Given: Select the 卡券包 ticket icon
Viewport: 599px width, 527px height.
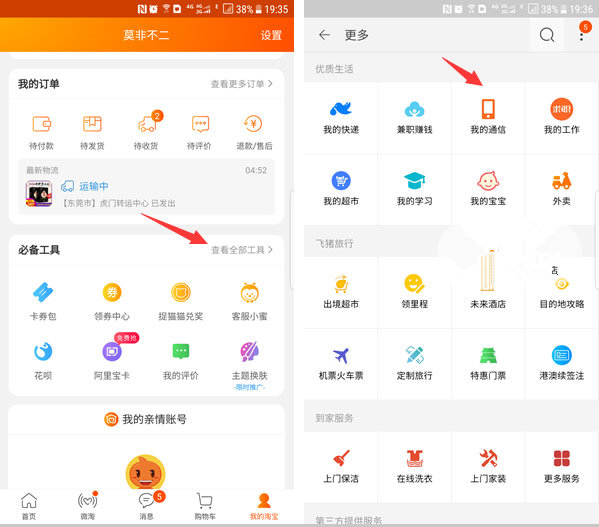Looking at the screenshot, I should (43, 292).
